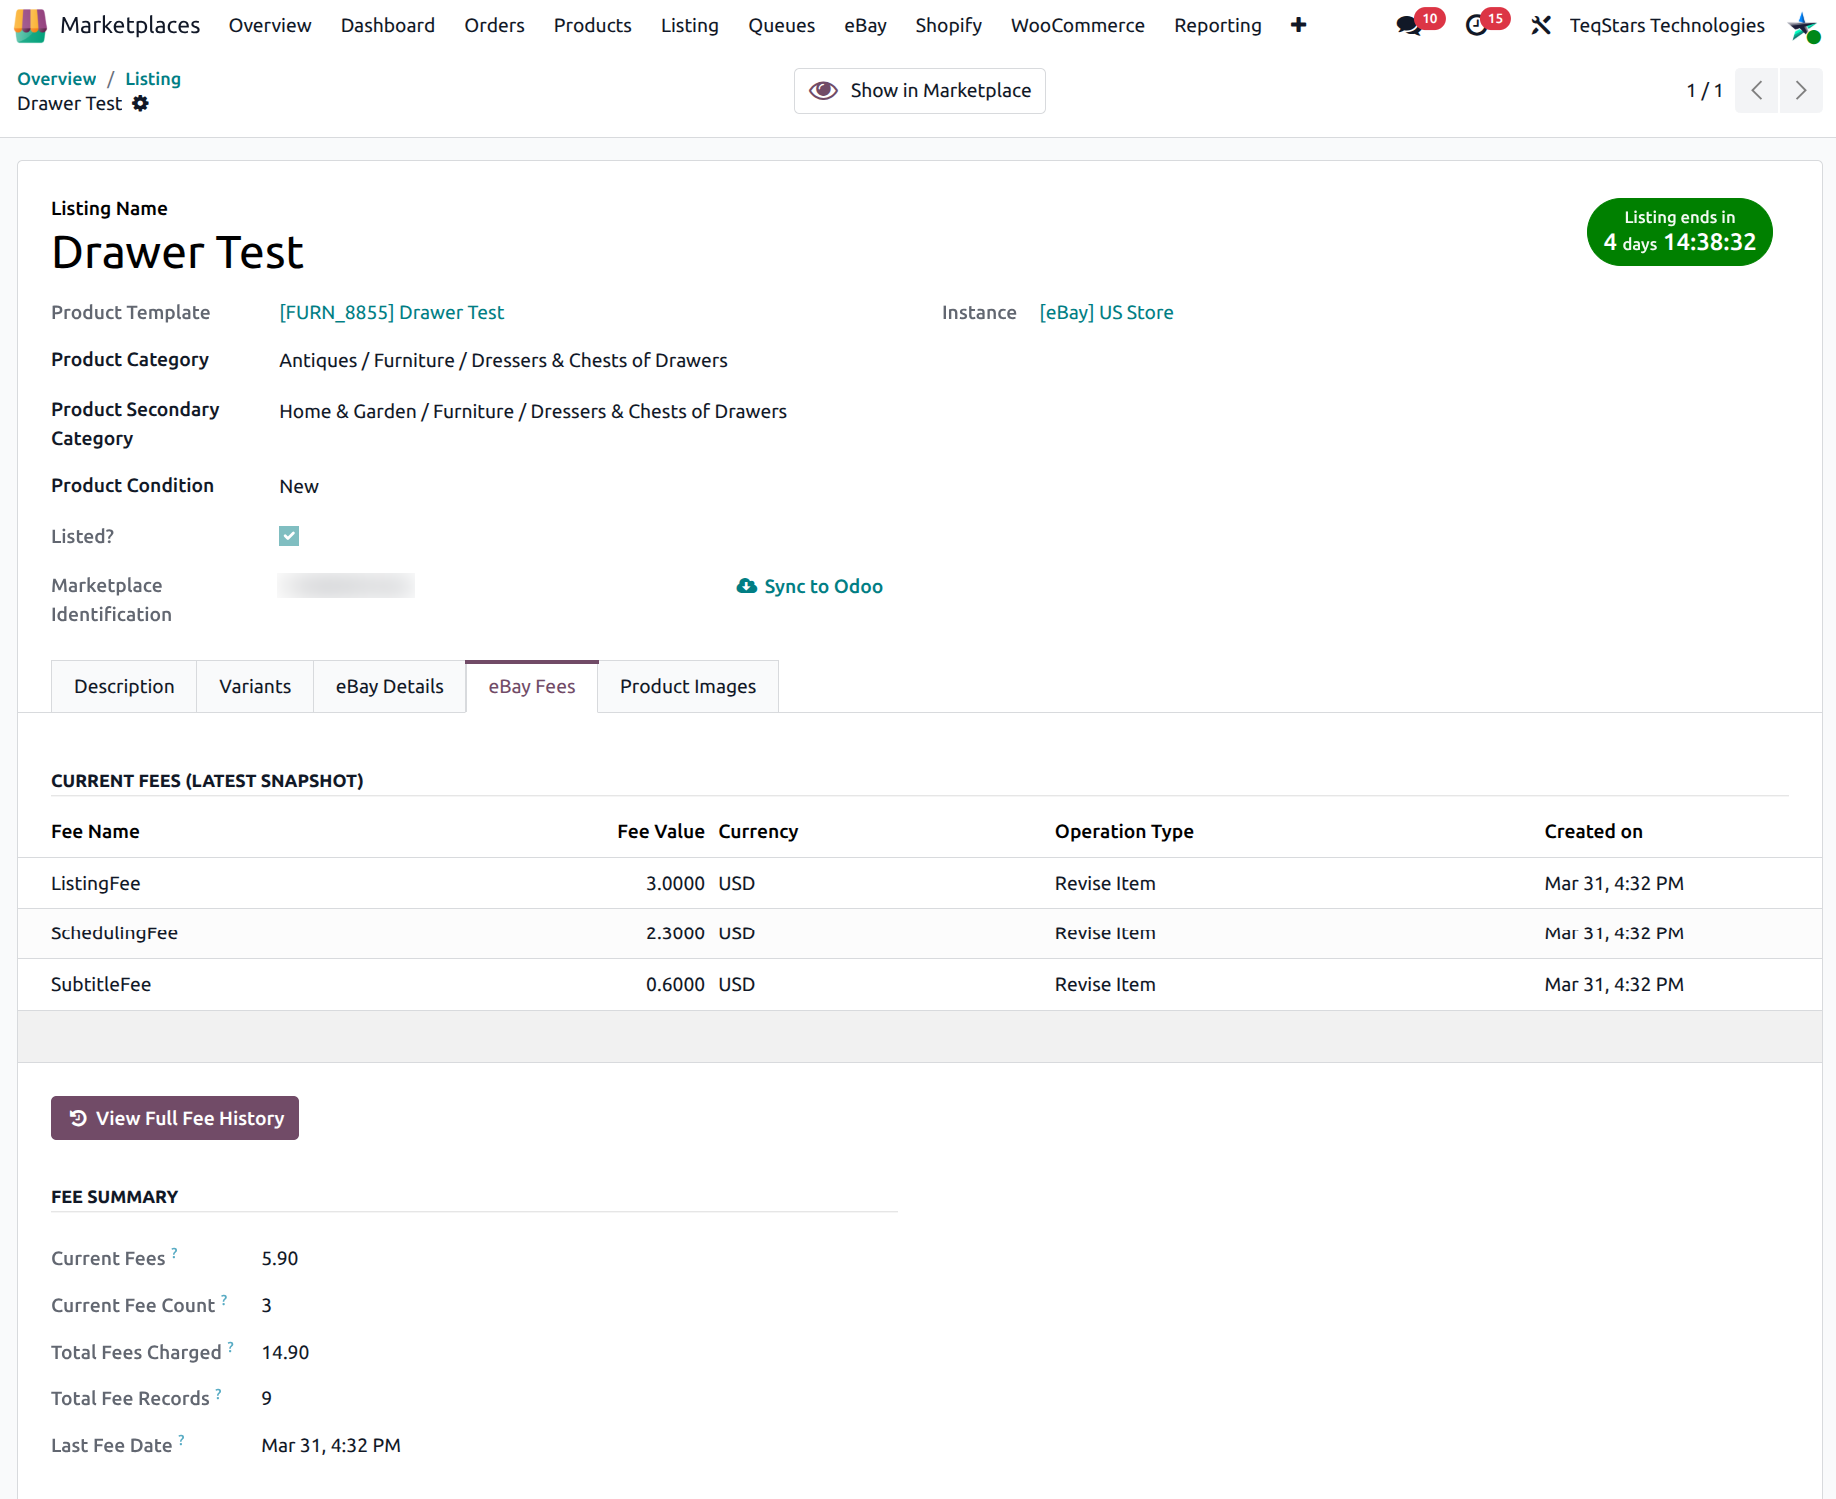The width and height of the screenshot is (1836, 1499).
Task: Switch to the Description tab
Action: coord(124,686)
